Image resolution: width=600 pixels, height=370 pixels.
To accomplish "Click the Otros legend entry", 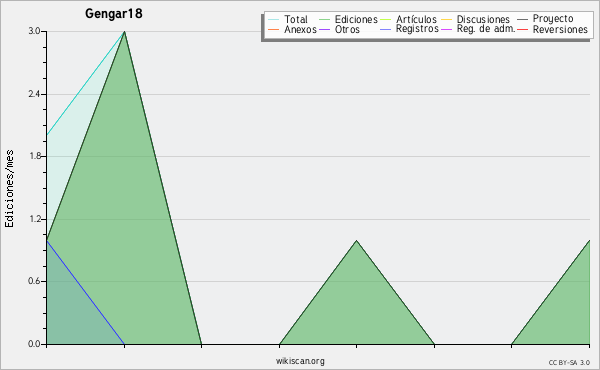I will 339,29.
